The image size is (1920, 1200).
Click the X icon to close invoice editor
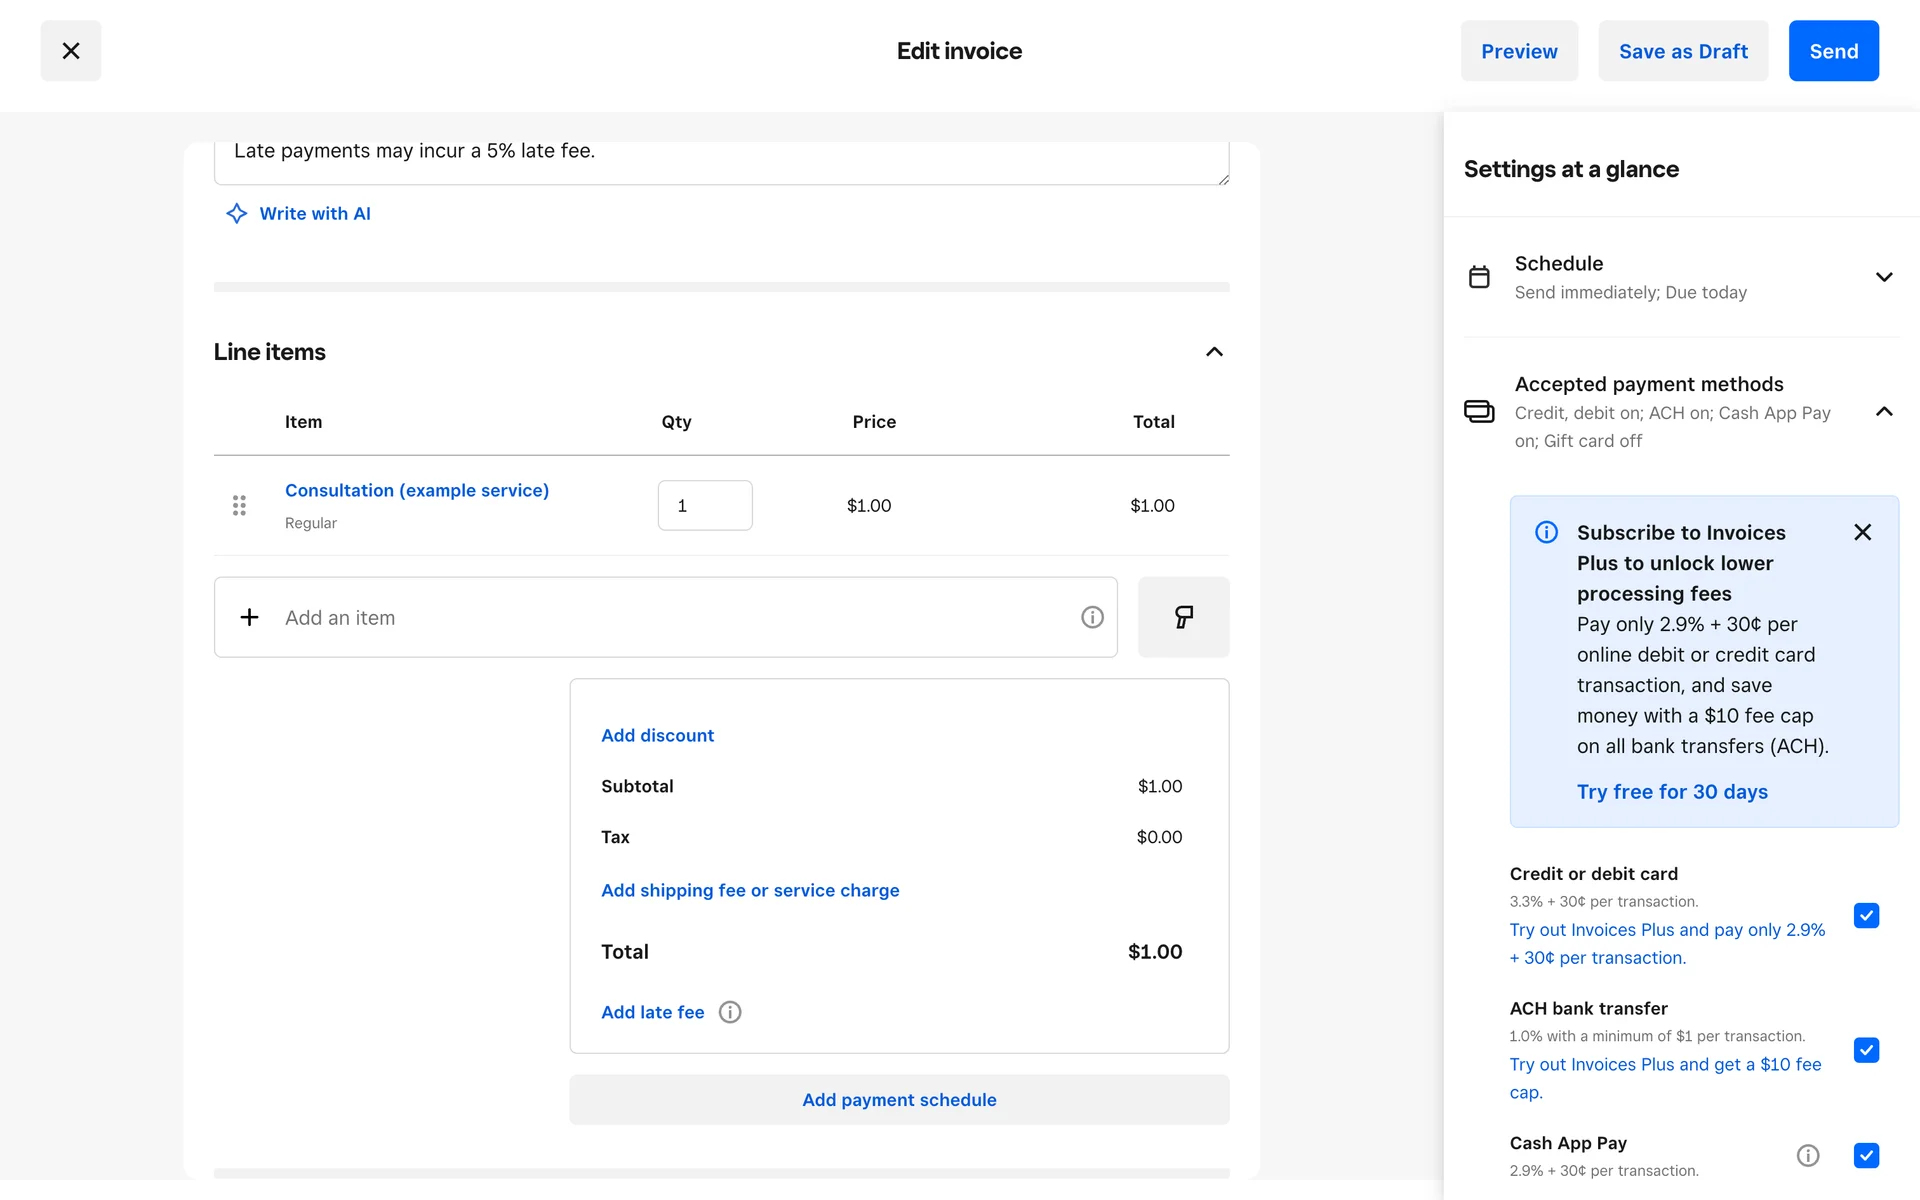(70, 51)
